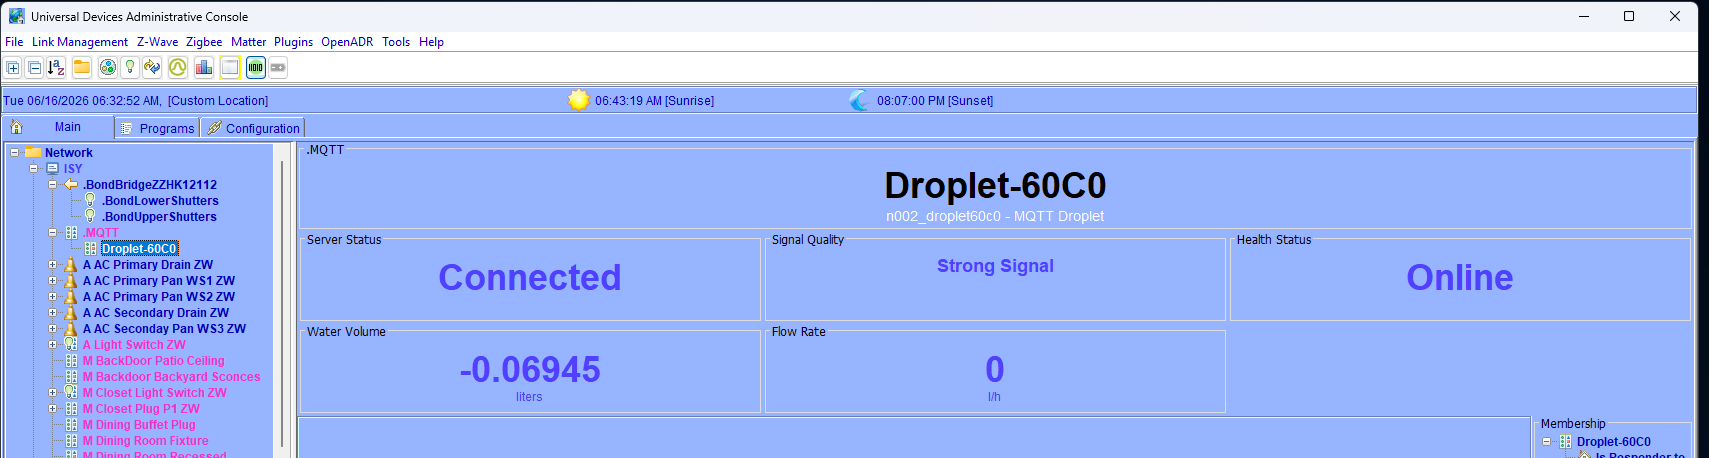Click the light bulb toolbar icon

click(130, 67)
